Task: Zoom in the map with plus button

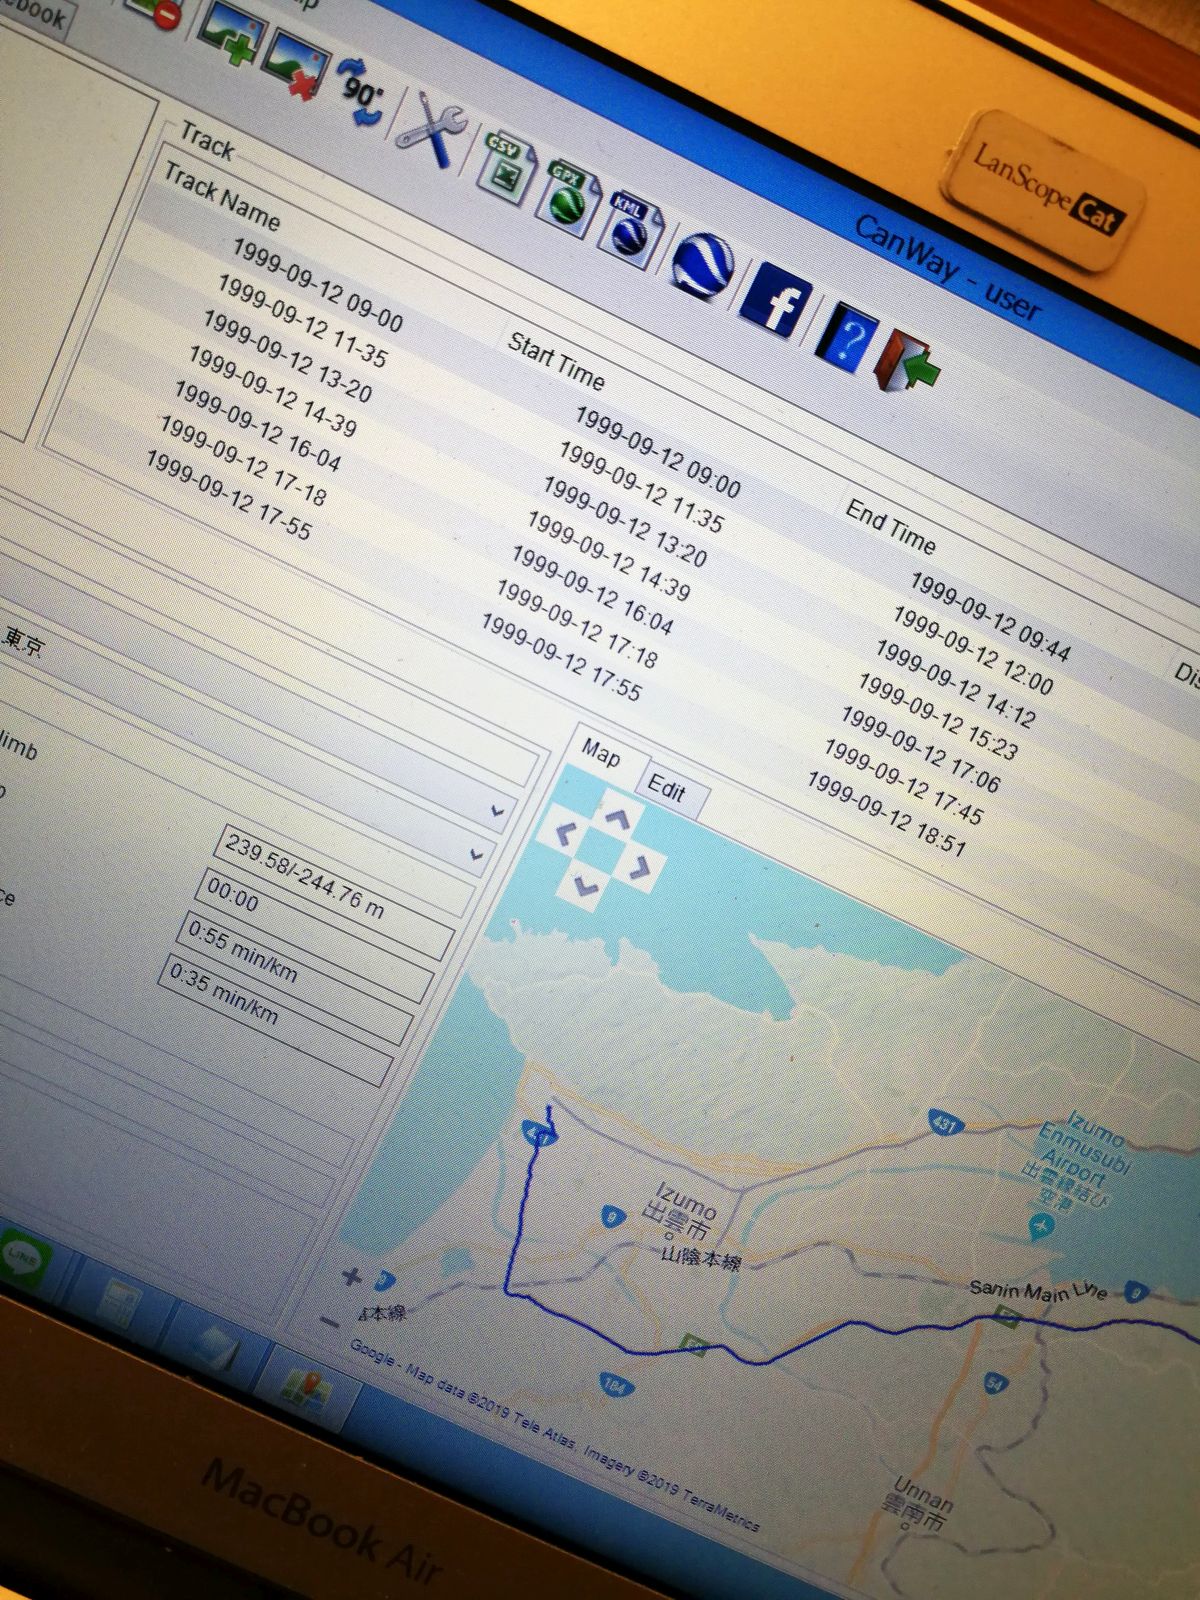Action: (x=351, y=1276)
